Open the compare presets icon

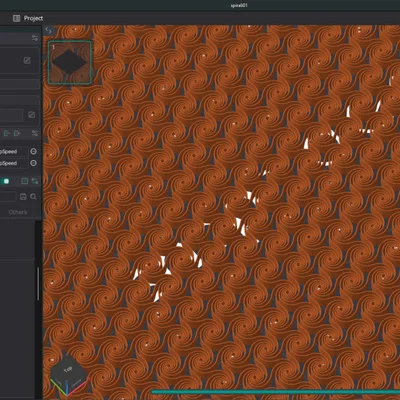coord(25,181)
